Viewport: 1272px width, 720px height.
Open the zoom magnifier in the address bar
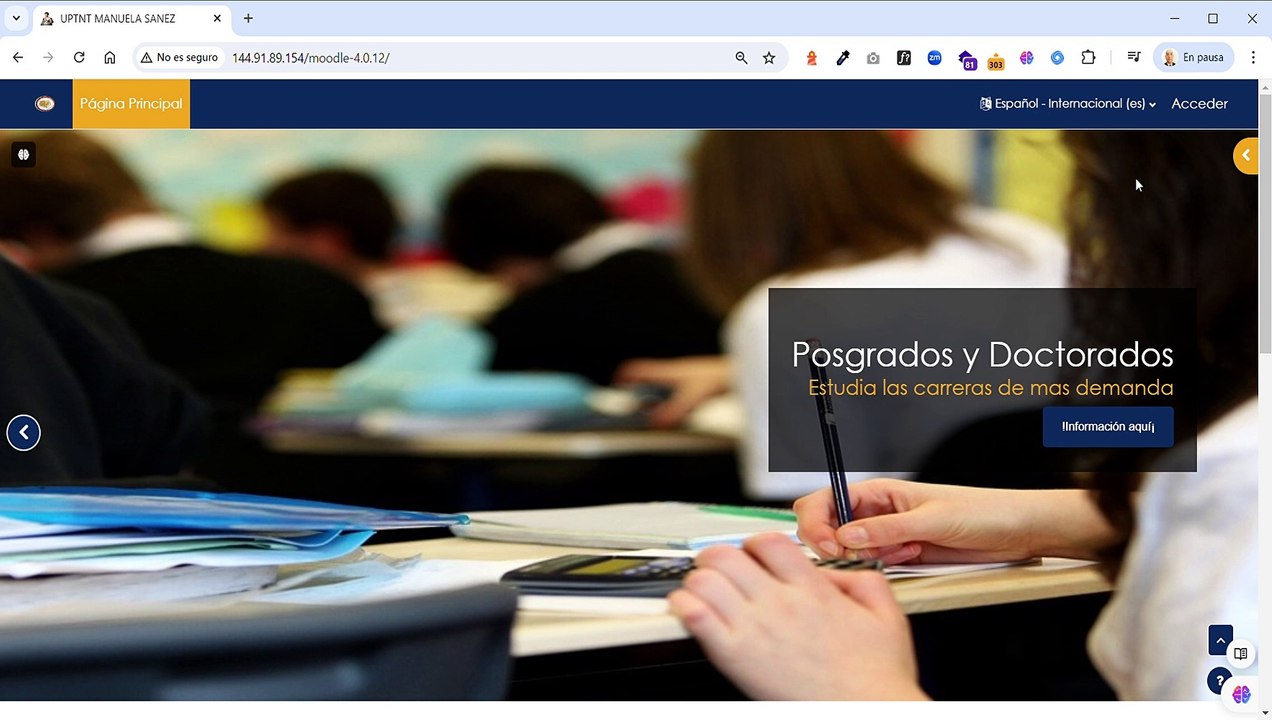741,58
